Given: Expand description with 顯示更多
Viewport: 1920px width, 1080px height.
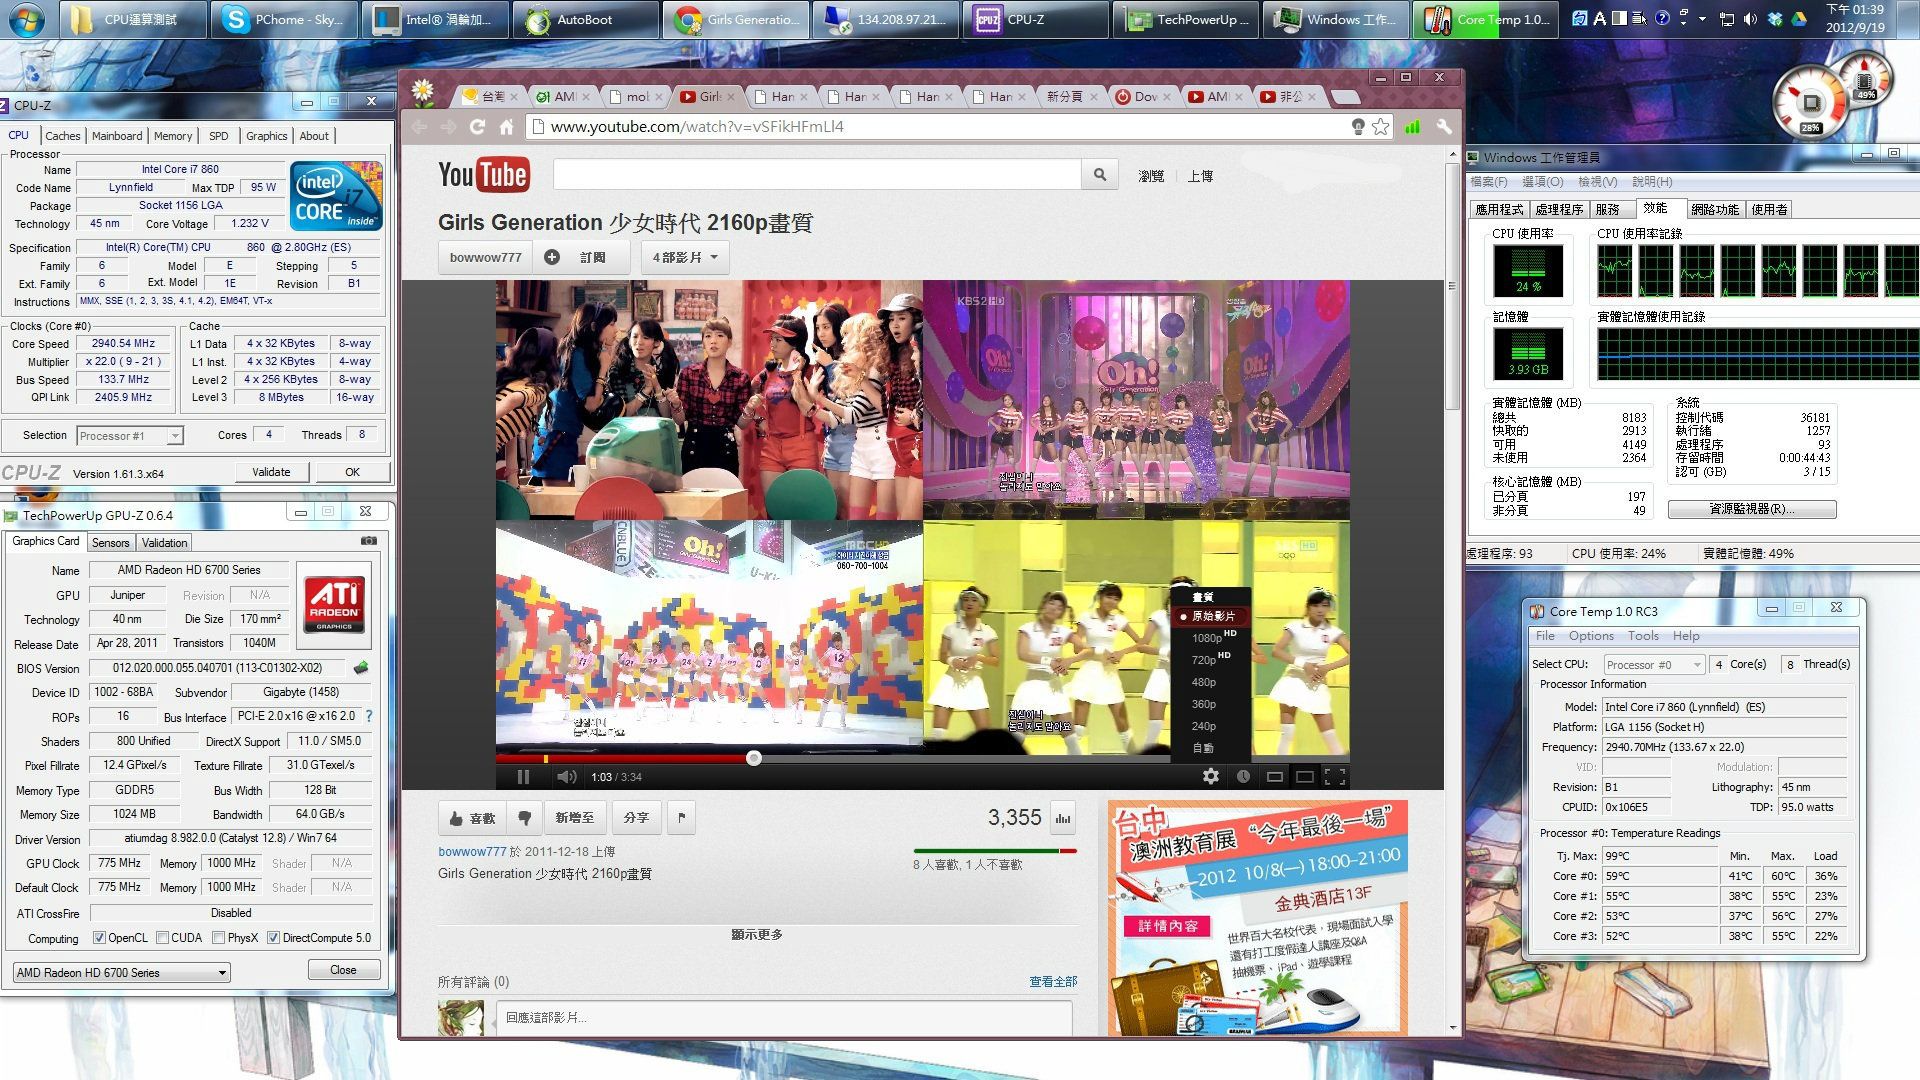Looking at the screenshot, I should [x=757, y=935].
